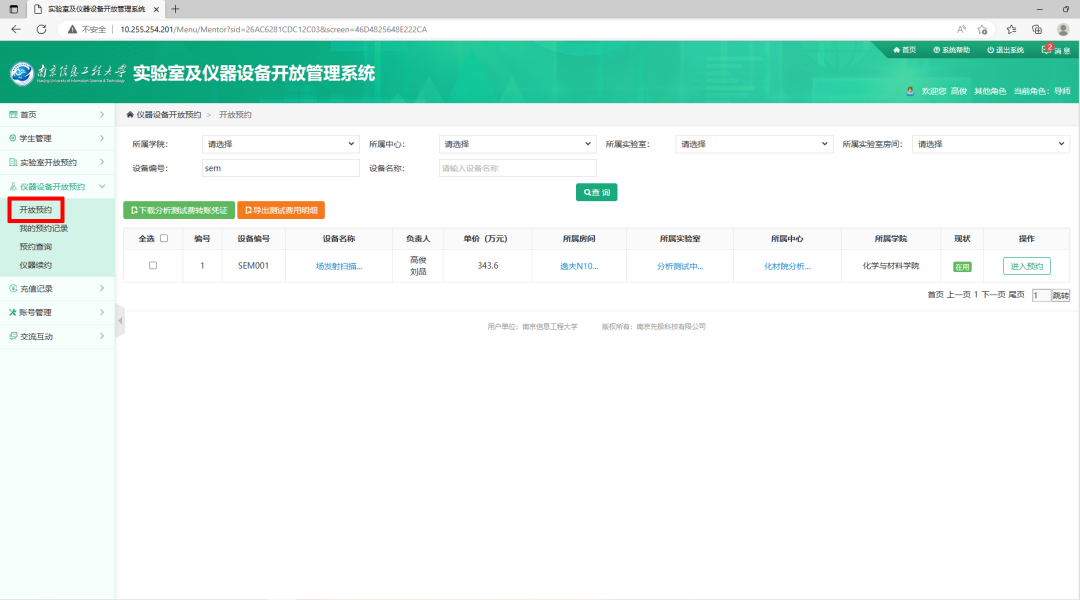1080x600 pixels.
Task: Click the university logo in header
Action: click(21, 73)
